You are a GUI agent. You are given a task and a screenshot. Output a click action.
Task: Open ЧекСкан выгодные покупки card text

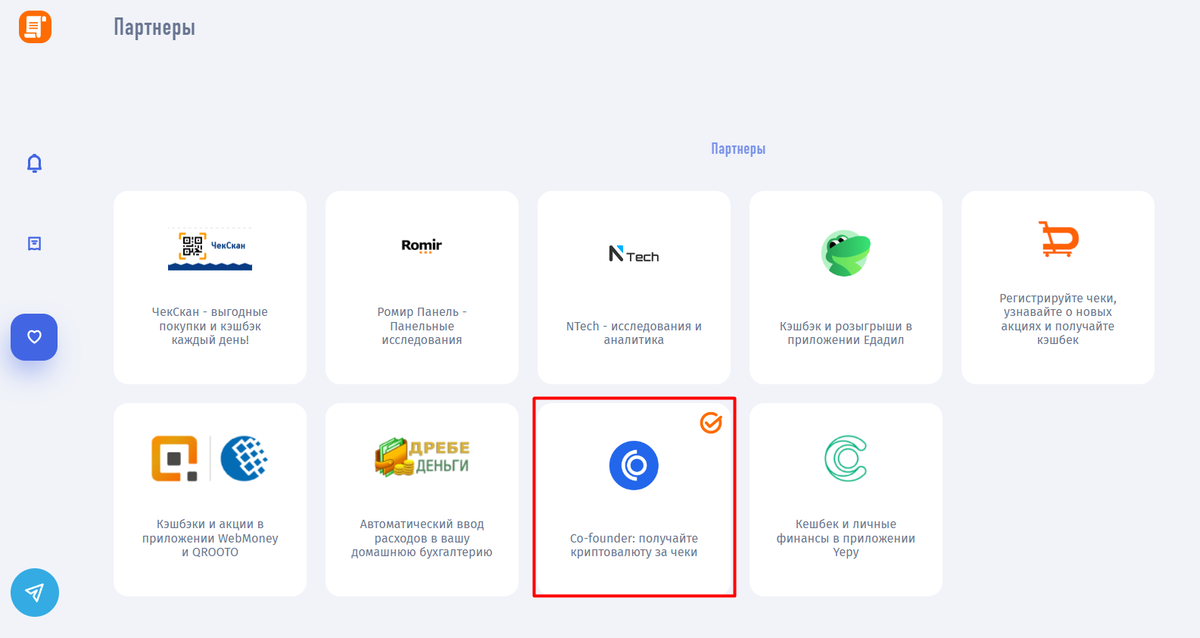point(210,326)
